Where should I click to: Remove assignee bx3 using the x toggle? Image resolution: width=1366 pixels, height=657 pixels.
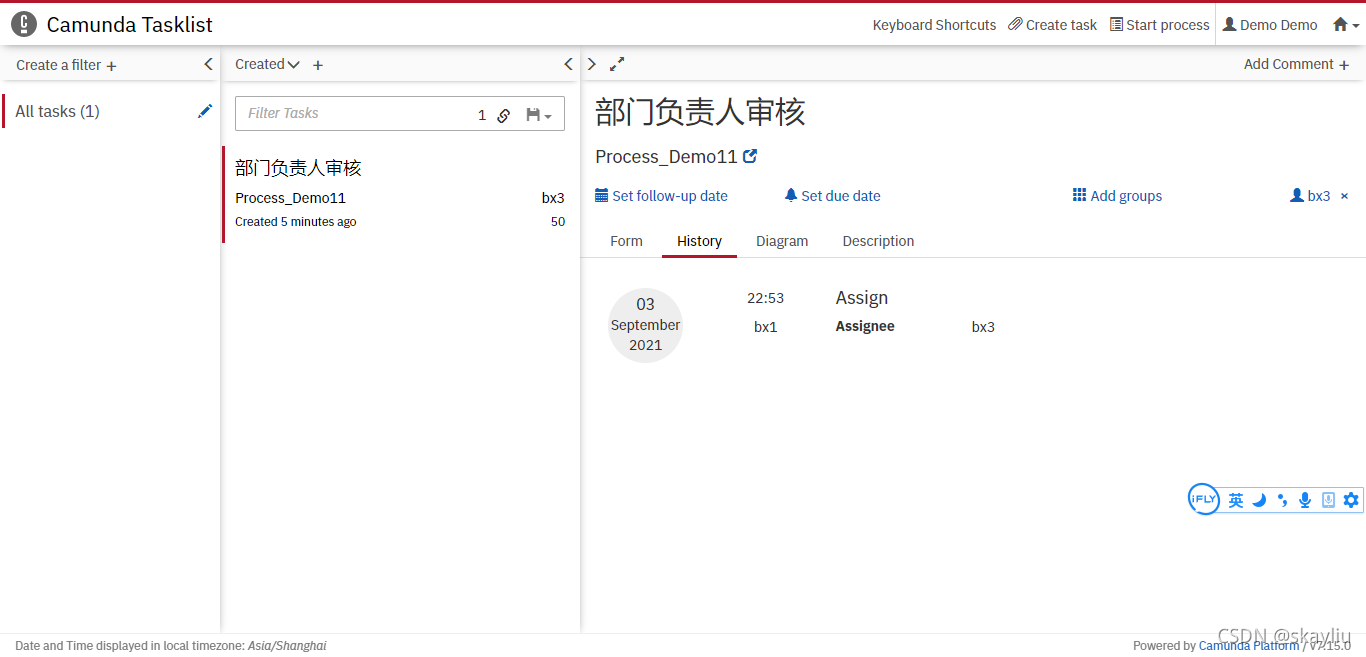click(x=1345, y=195)
